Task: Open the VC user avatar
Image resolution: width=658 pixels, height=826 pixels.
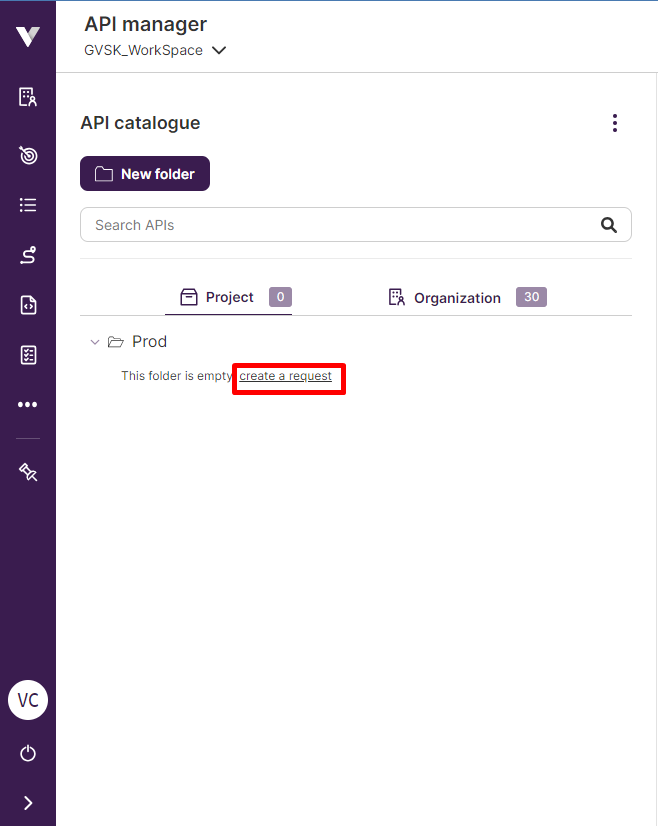Action: point(28,700)
